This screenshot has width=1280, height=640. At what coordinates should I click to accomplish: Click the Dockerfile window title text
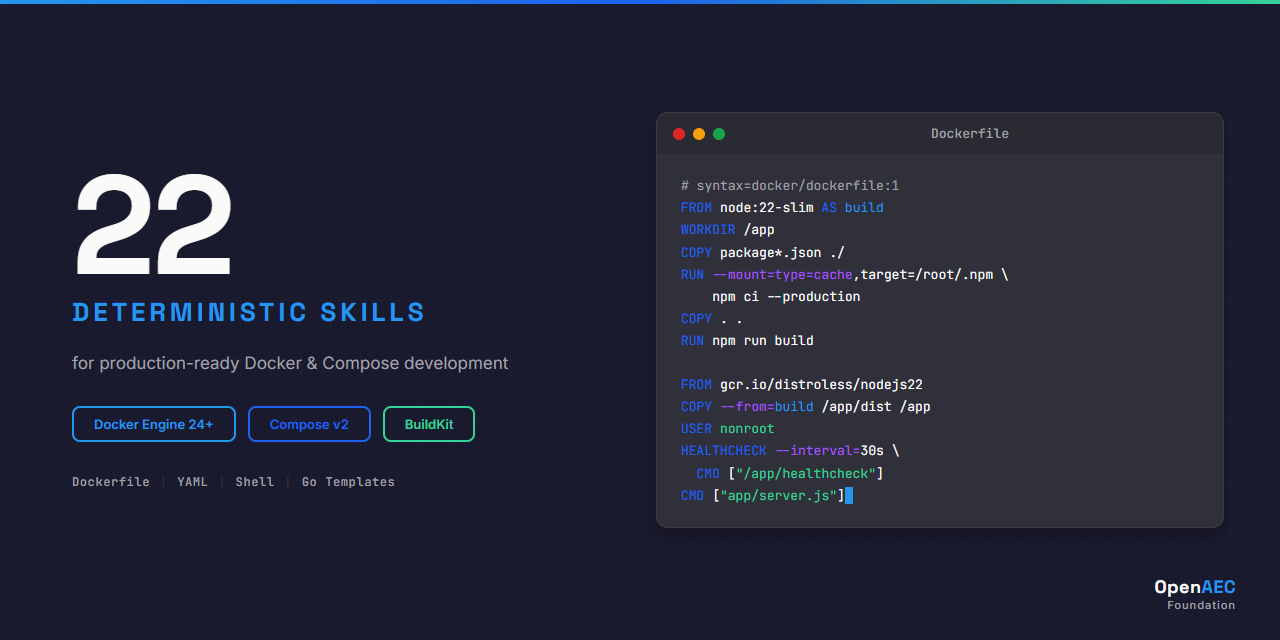[970, 133]
